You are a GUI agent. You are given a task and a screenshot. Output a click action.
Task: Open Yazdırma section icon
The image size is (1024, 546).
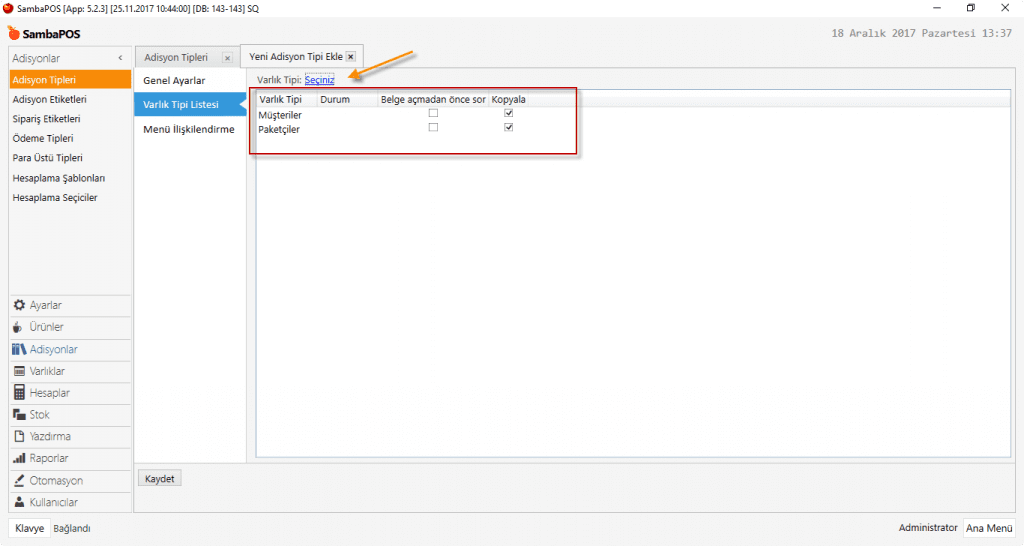(x=19, y=437)
